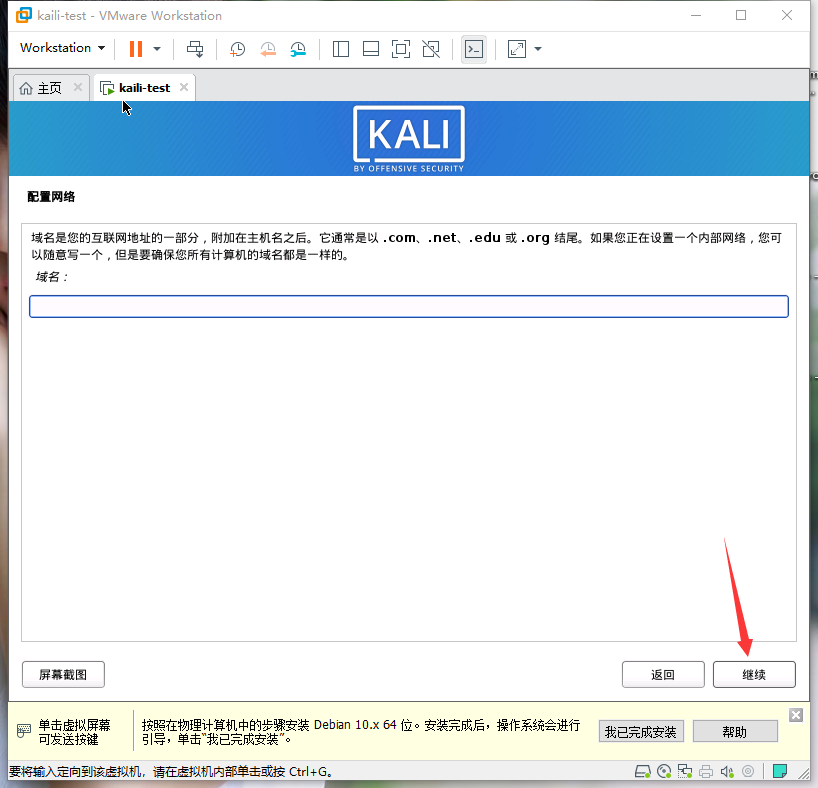Screen dimensions: 818x788
Task: Toggle the console view mode
Action: [x=474, y=48]
